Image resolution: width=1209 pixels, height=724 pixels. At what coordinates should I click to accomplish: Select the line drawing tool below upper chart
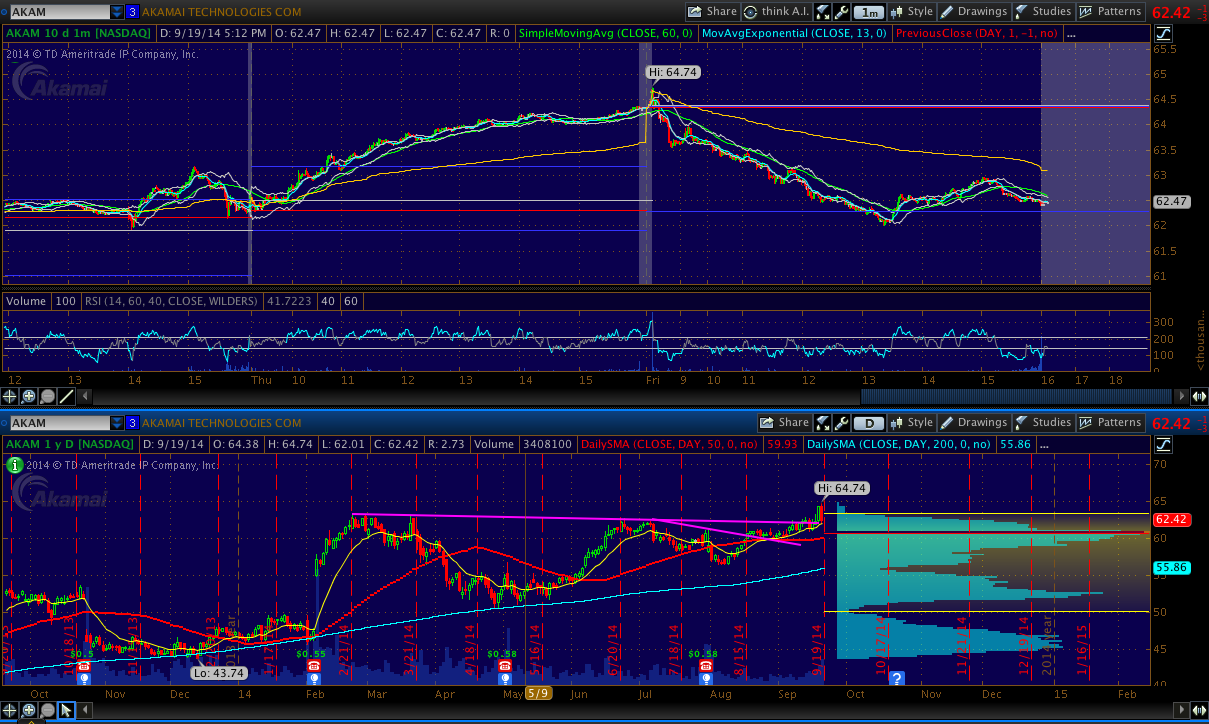[66, 396]
